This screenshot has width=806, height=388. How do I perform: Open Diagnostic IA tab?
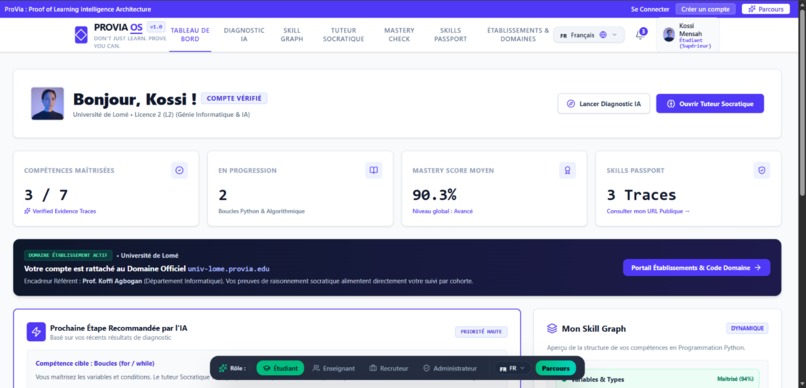pyautogui.click(x=244, y=34)
